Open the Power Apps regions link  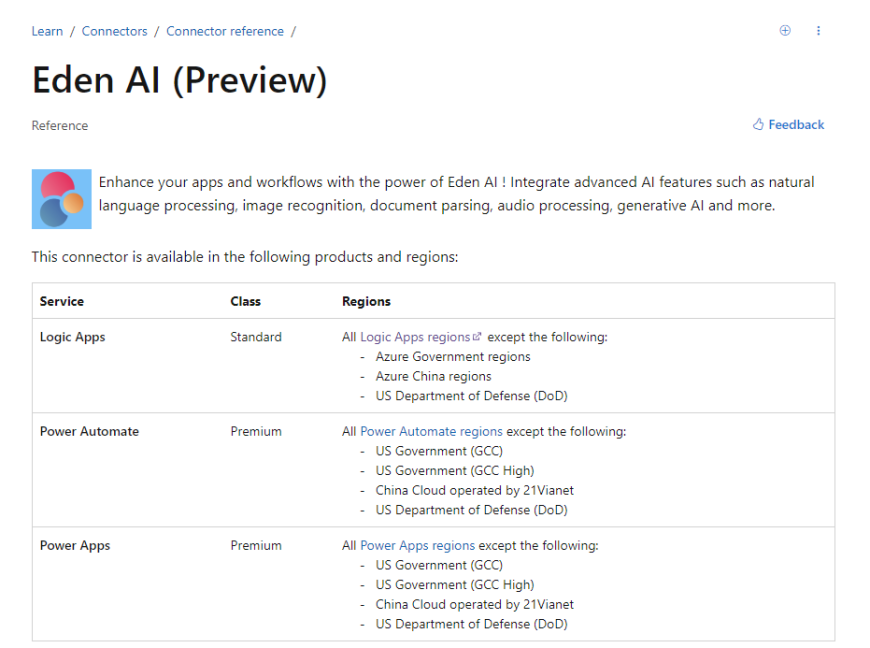(x=417, y=545)
